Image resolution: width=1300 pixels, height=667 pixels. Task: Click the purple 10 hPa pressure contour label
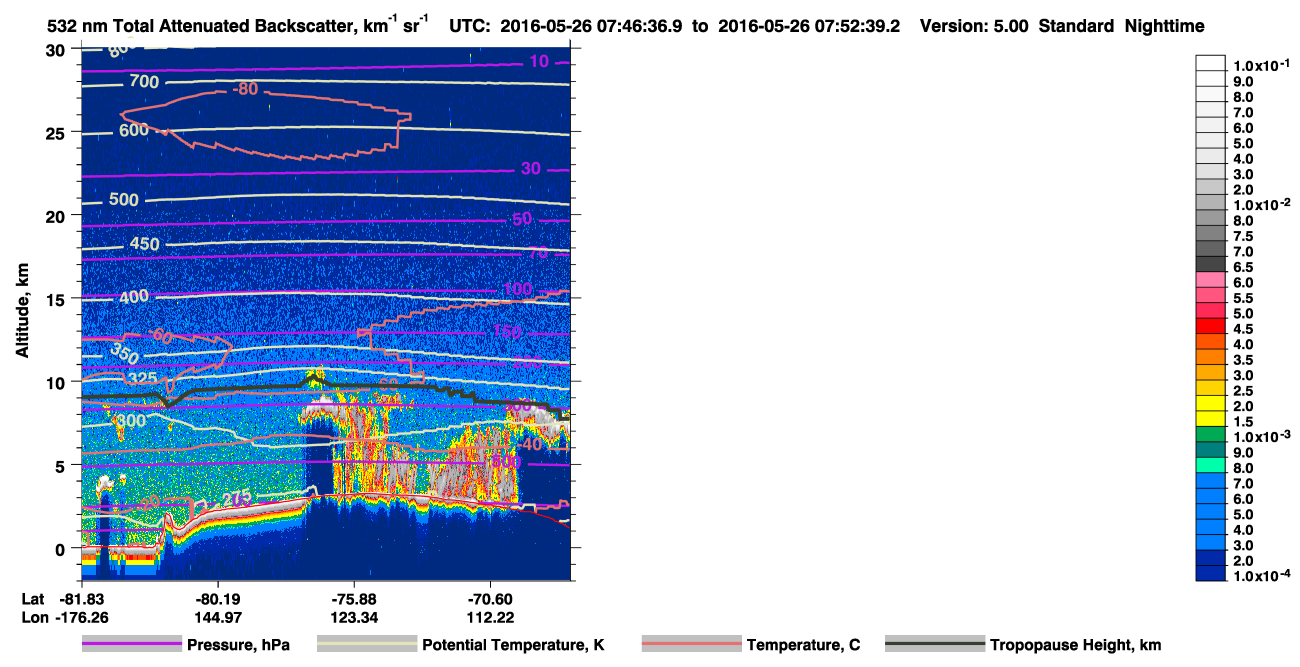click(x=539, y=62)
